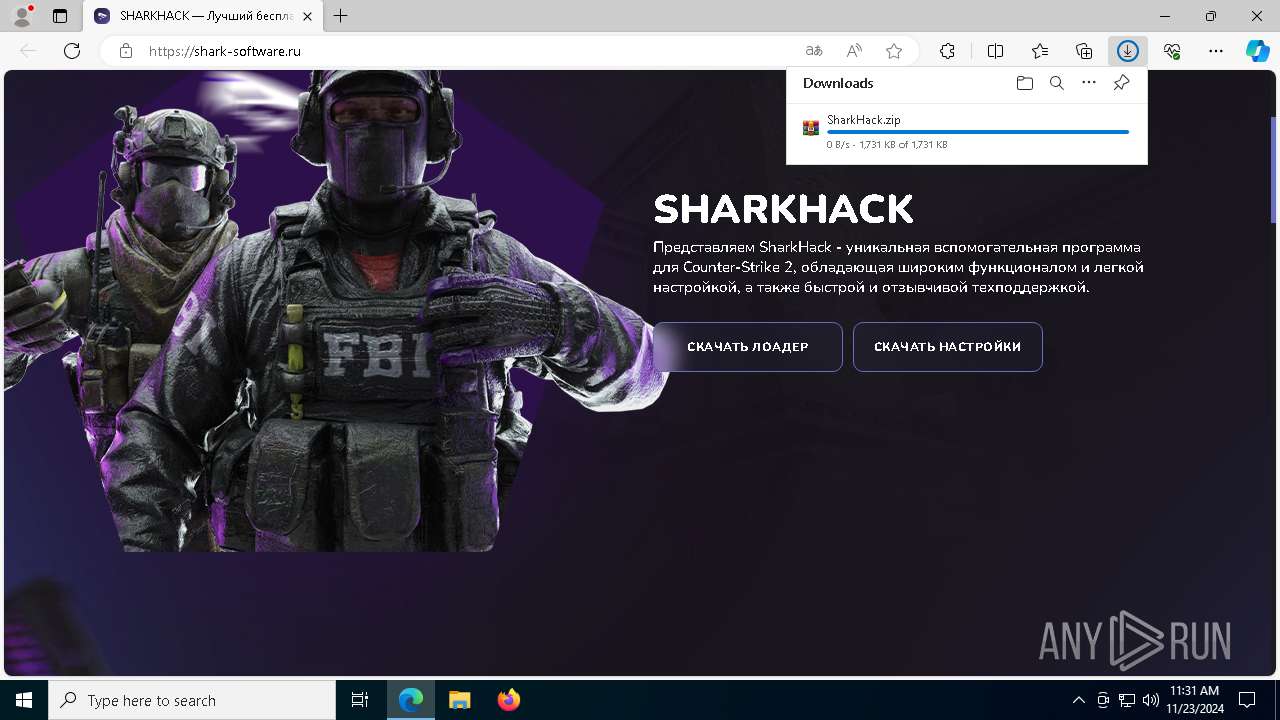Select the SHARKHACK browser tab

click(203, 16)
